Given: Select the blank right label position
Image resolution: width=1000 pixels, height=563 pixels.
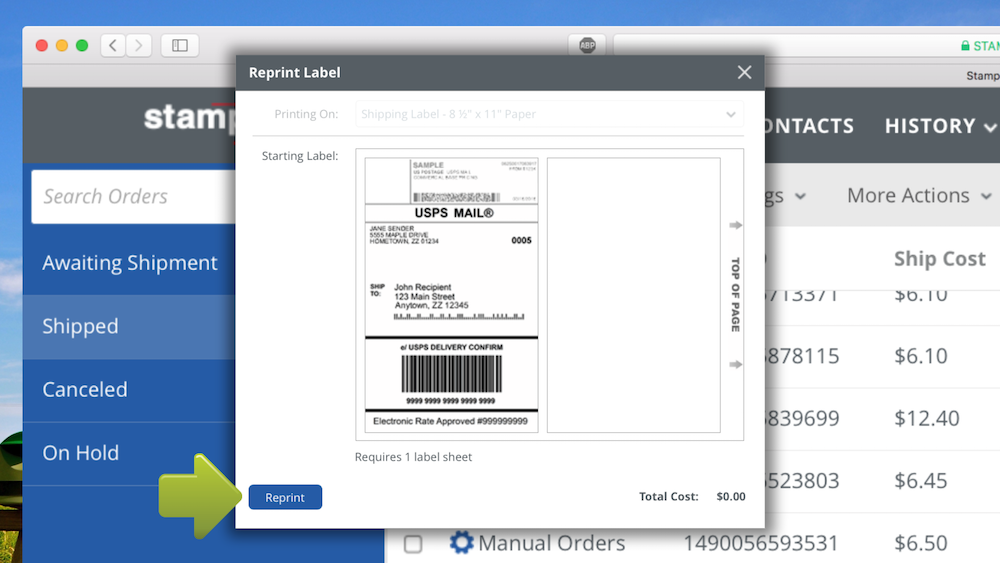Looking at the screenshot, I should 633,295.
